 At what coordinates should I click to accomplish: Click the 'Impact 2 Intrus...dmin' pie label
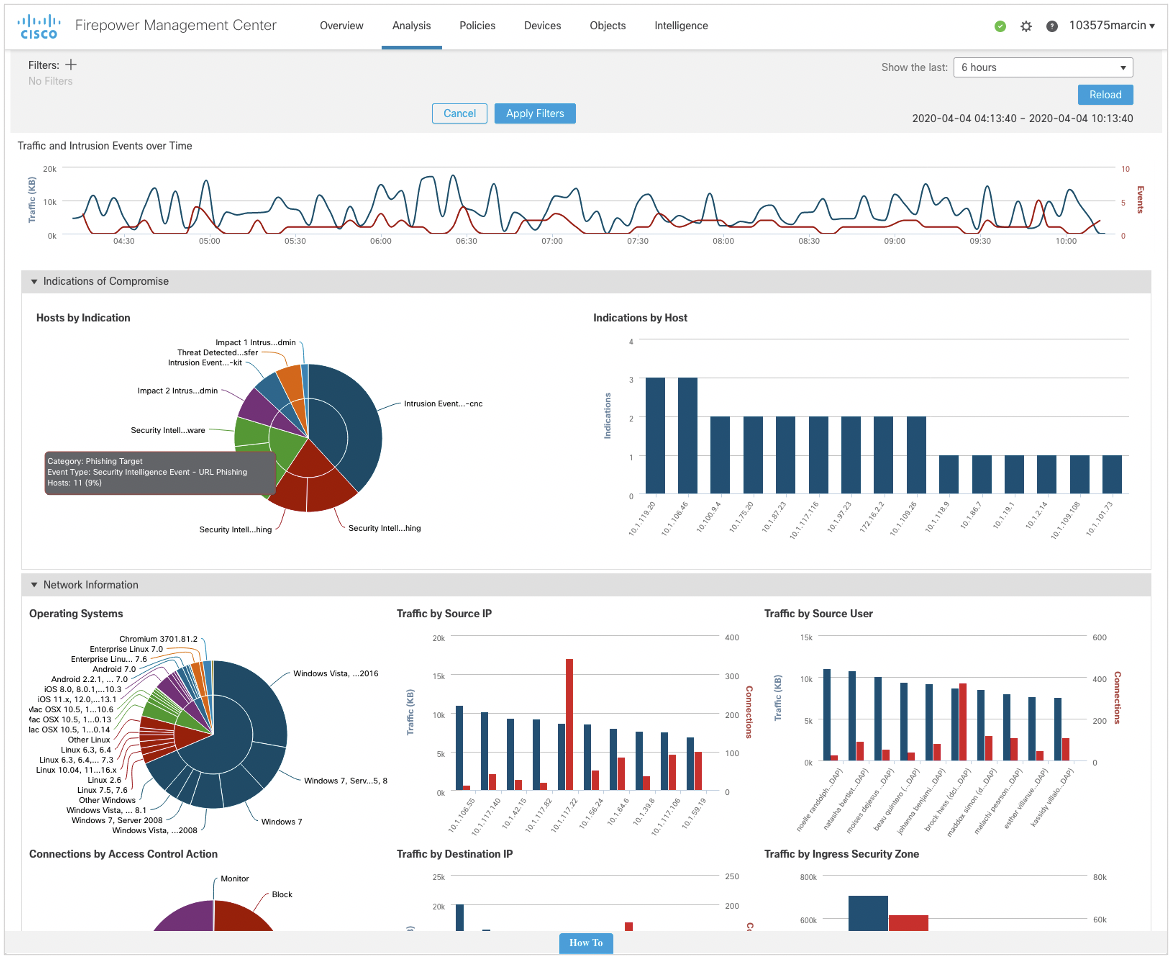click(x=177, y=390)
